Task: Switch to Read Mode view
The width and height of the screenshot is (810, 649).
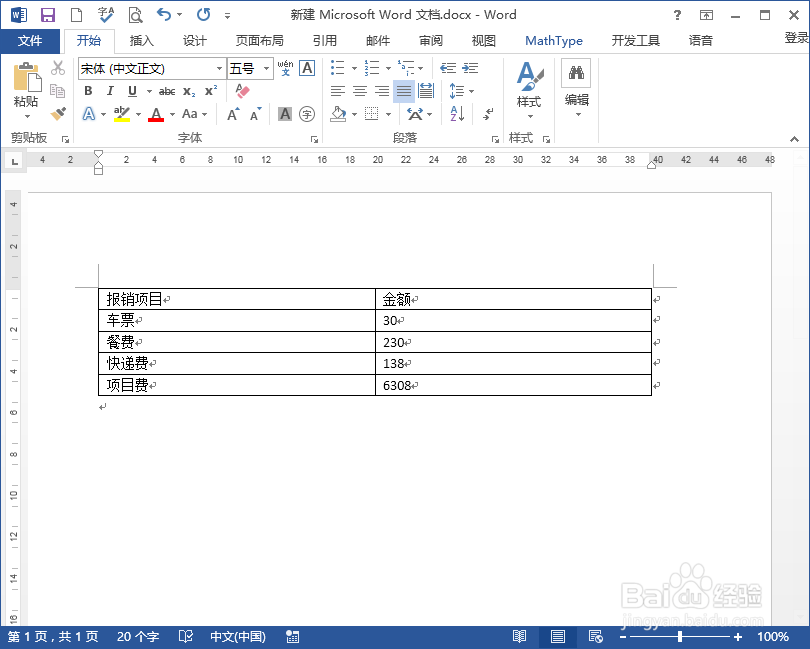Action: click(x=519, y=637)
